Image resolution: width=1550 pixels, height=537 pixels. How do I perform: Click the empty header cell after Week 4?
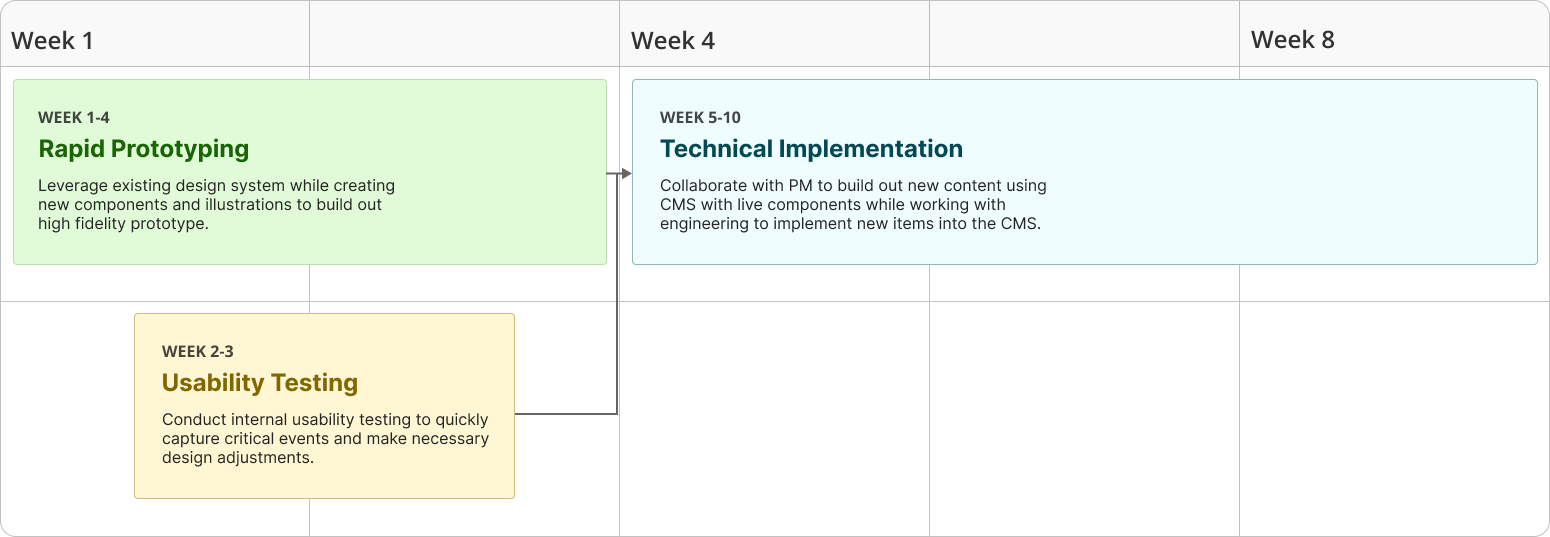click(x=1084, y=34)
